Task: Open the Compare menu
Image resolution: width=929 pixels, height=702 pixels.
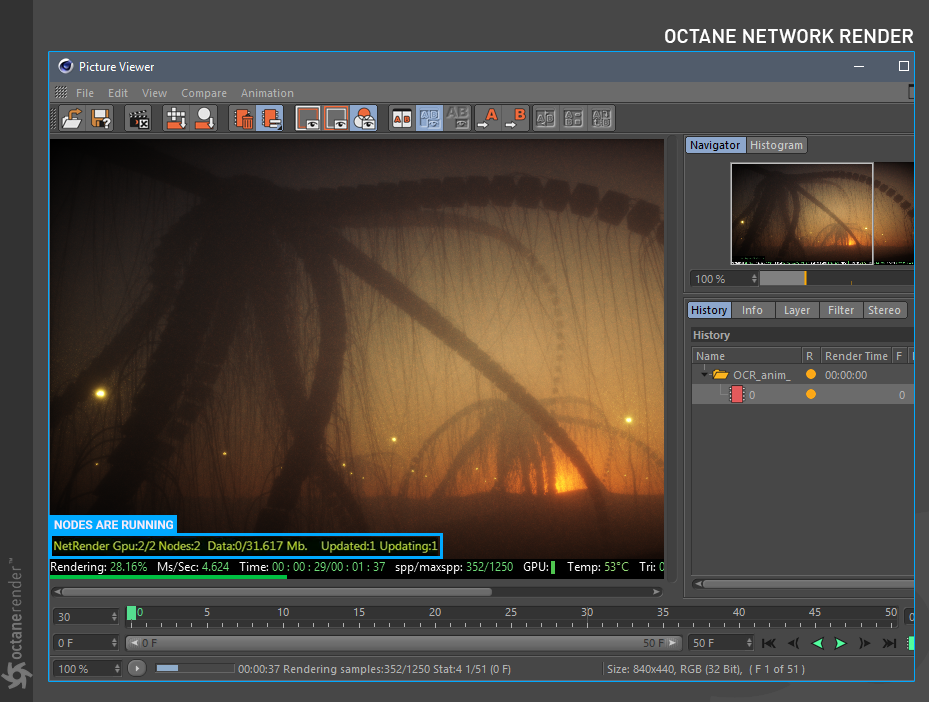Action: point(204,93)
